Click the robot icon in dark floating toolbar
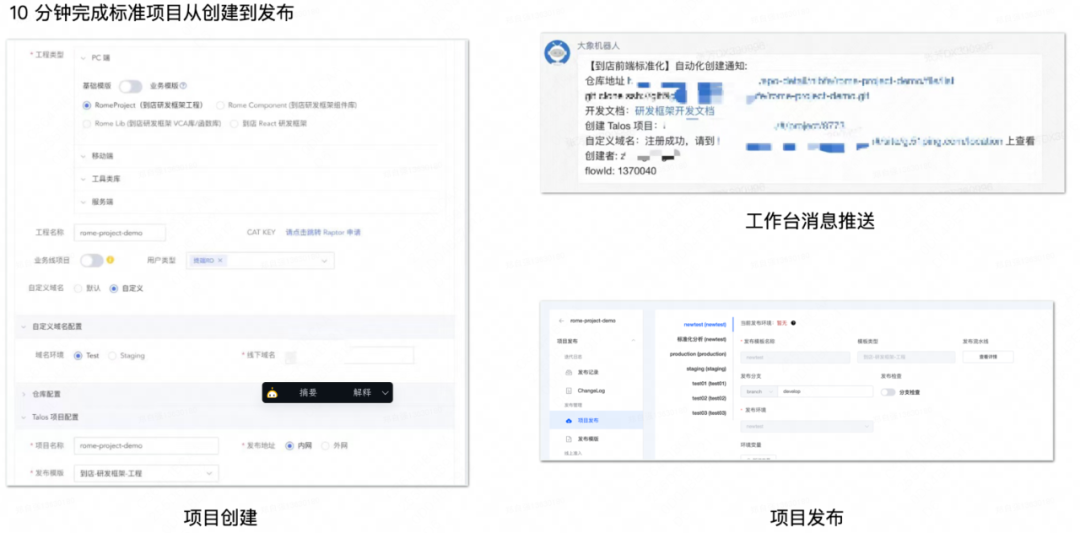The height and width of the screenshot is (533, 1080). click(x=273, y=393)
